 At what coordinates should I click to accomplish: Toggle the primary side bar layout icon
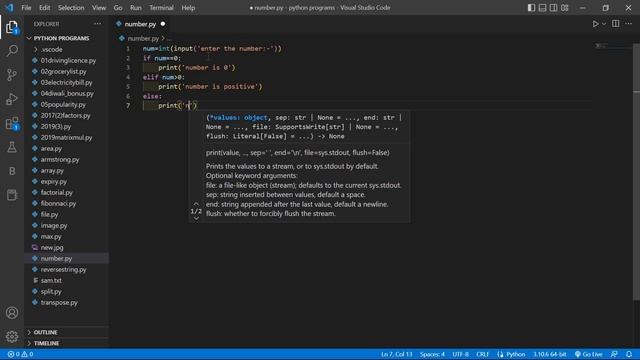tap(531, 8)
